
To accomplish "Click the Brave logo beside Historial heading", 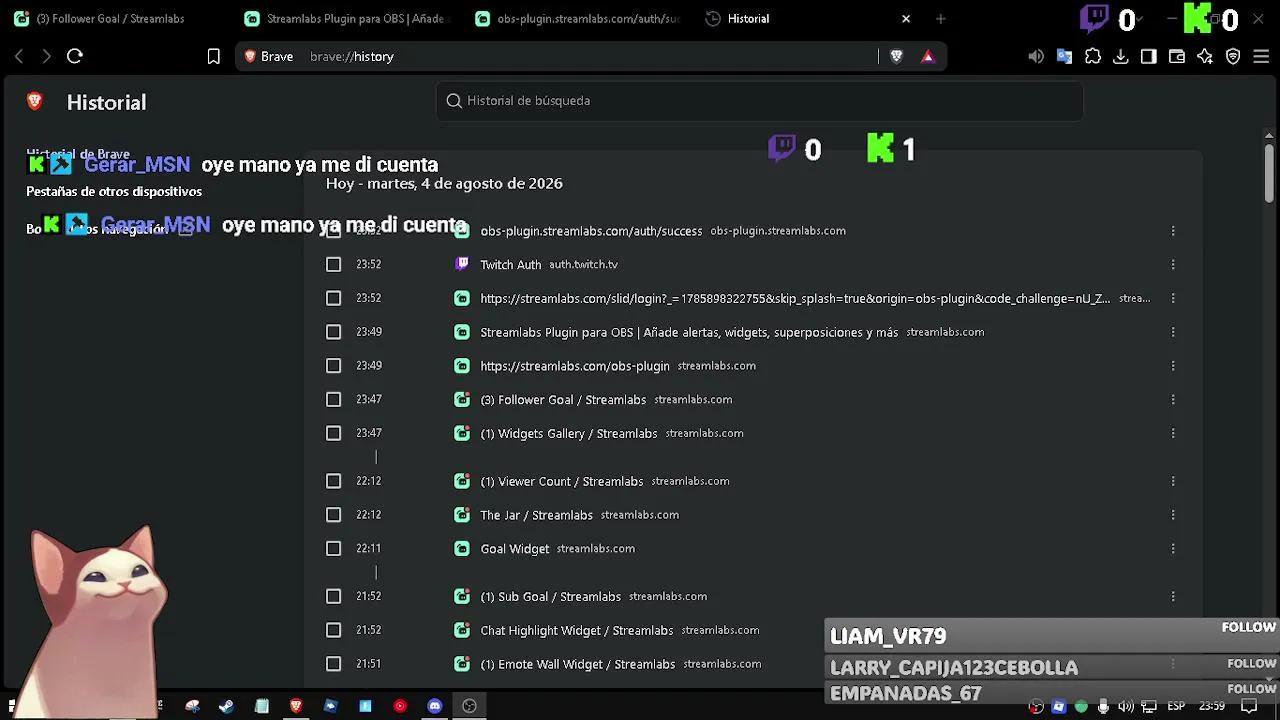I will [x=35, y=102].
